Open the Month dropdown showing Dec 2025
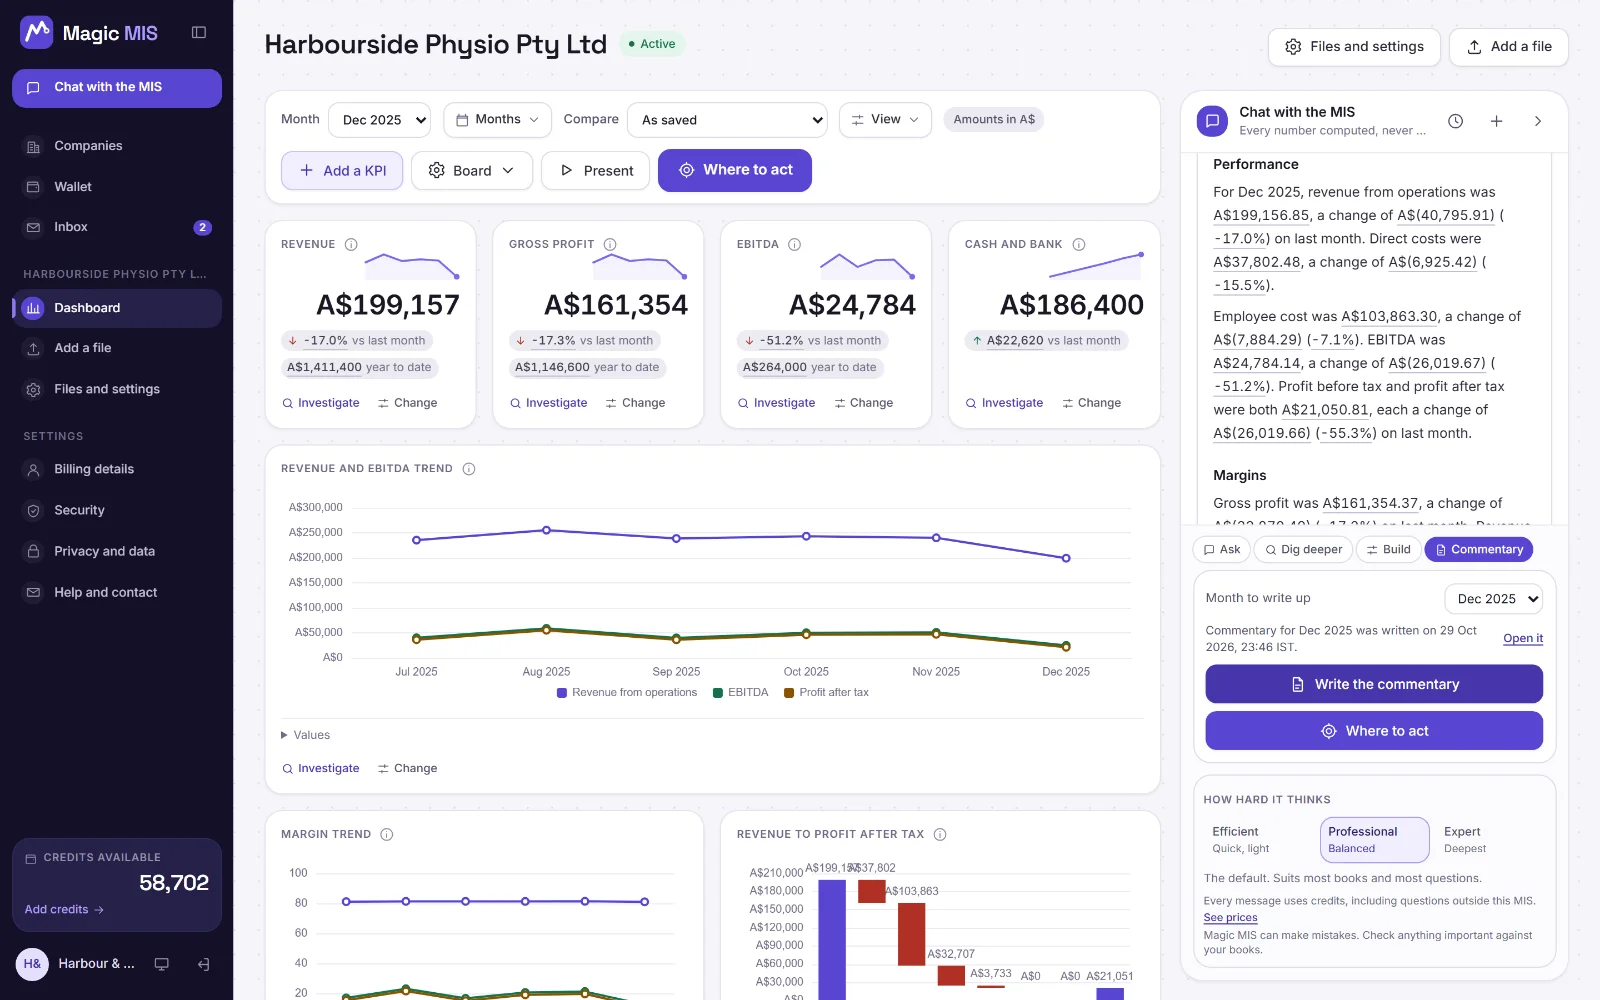 pyautogui.click(x=380, y=120)
